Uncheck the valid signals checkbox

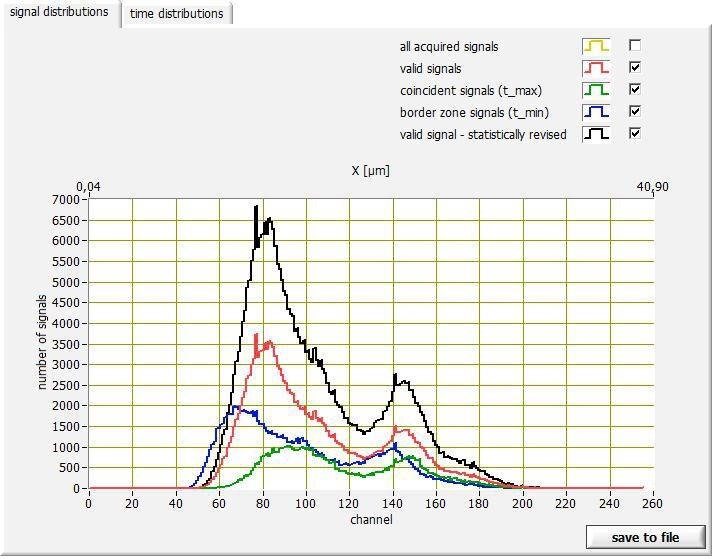tap(635, 67)
